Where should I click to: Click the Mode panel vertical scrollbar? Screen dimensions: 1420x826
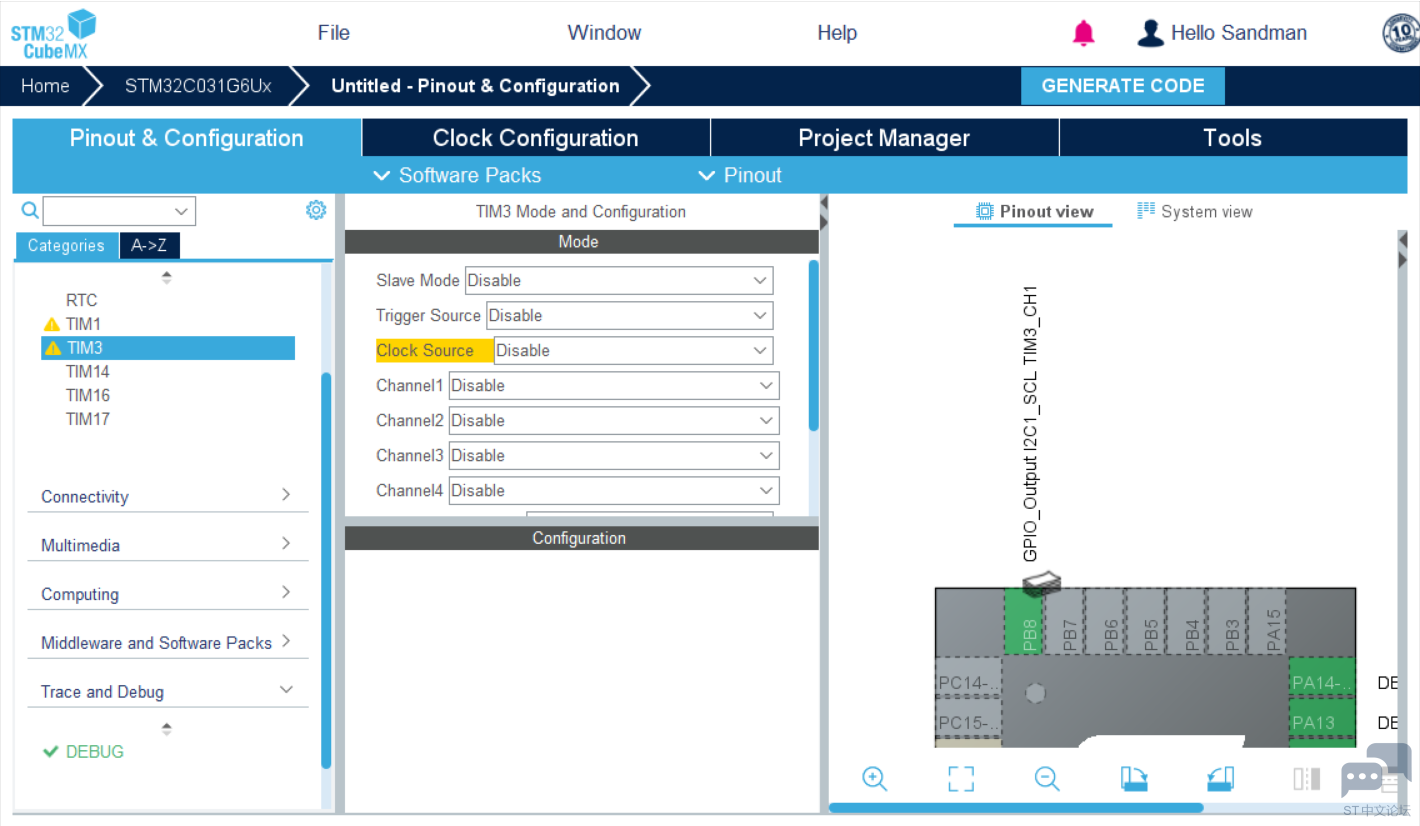(x=813, y=346)
